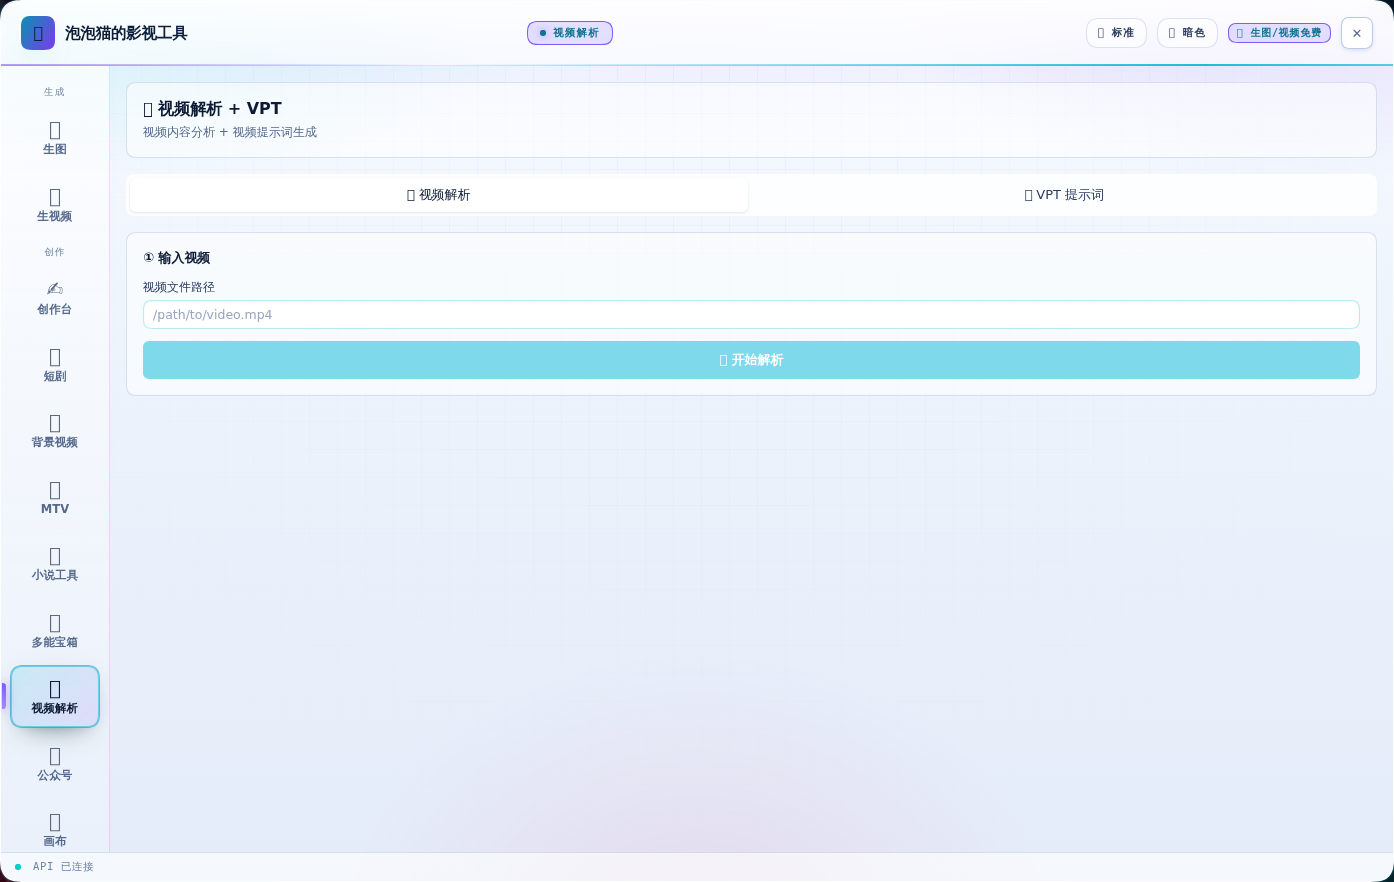Click the 视频解析 header pill
1394x882 pixels.
tap(570, 33)
